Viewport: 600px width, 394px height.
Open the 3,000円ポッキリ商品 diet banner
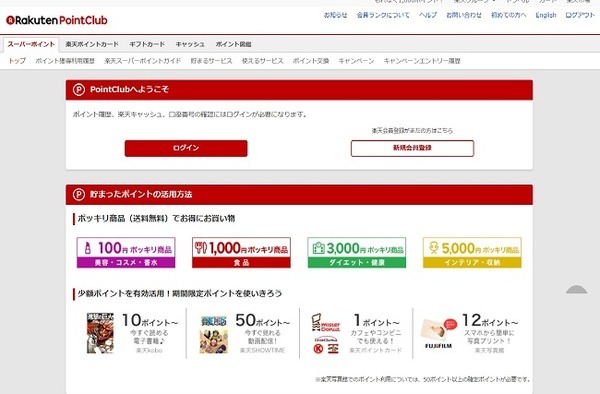click(x=357, y=252)
